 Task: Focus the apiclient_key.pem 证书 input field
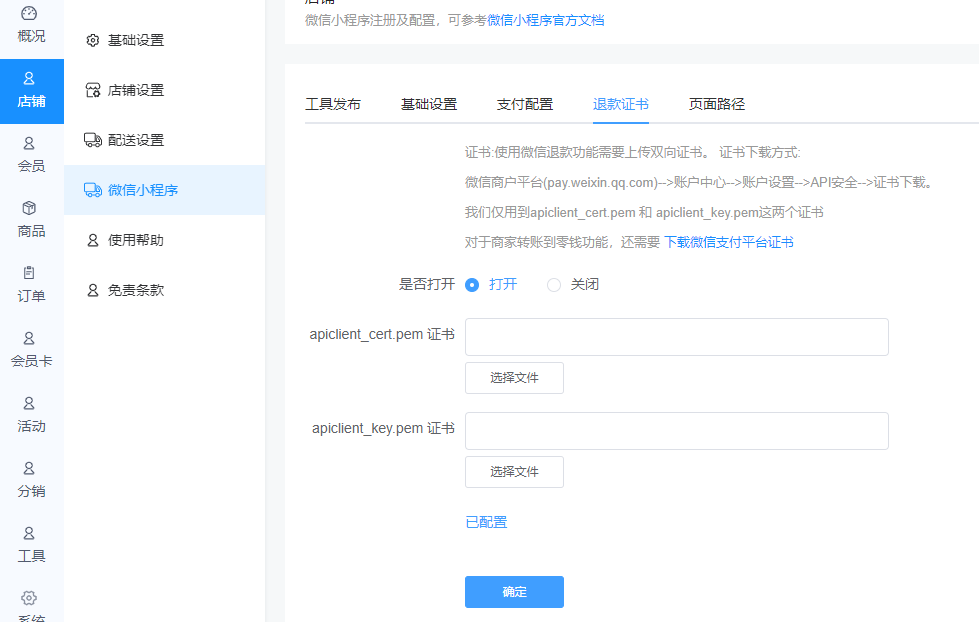point(677,431)
